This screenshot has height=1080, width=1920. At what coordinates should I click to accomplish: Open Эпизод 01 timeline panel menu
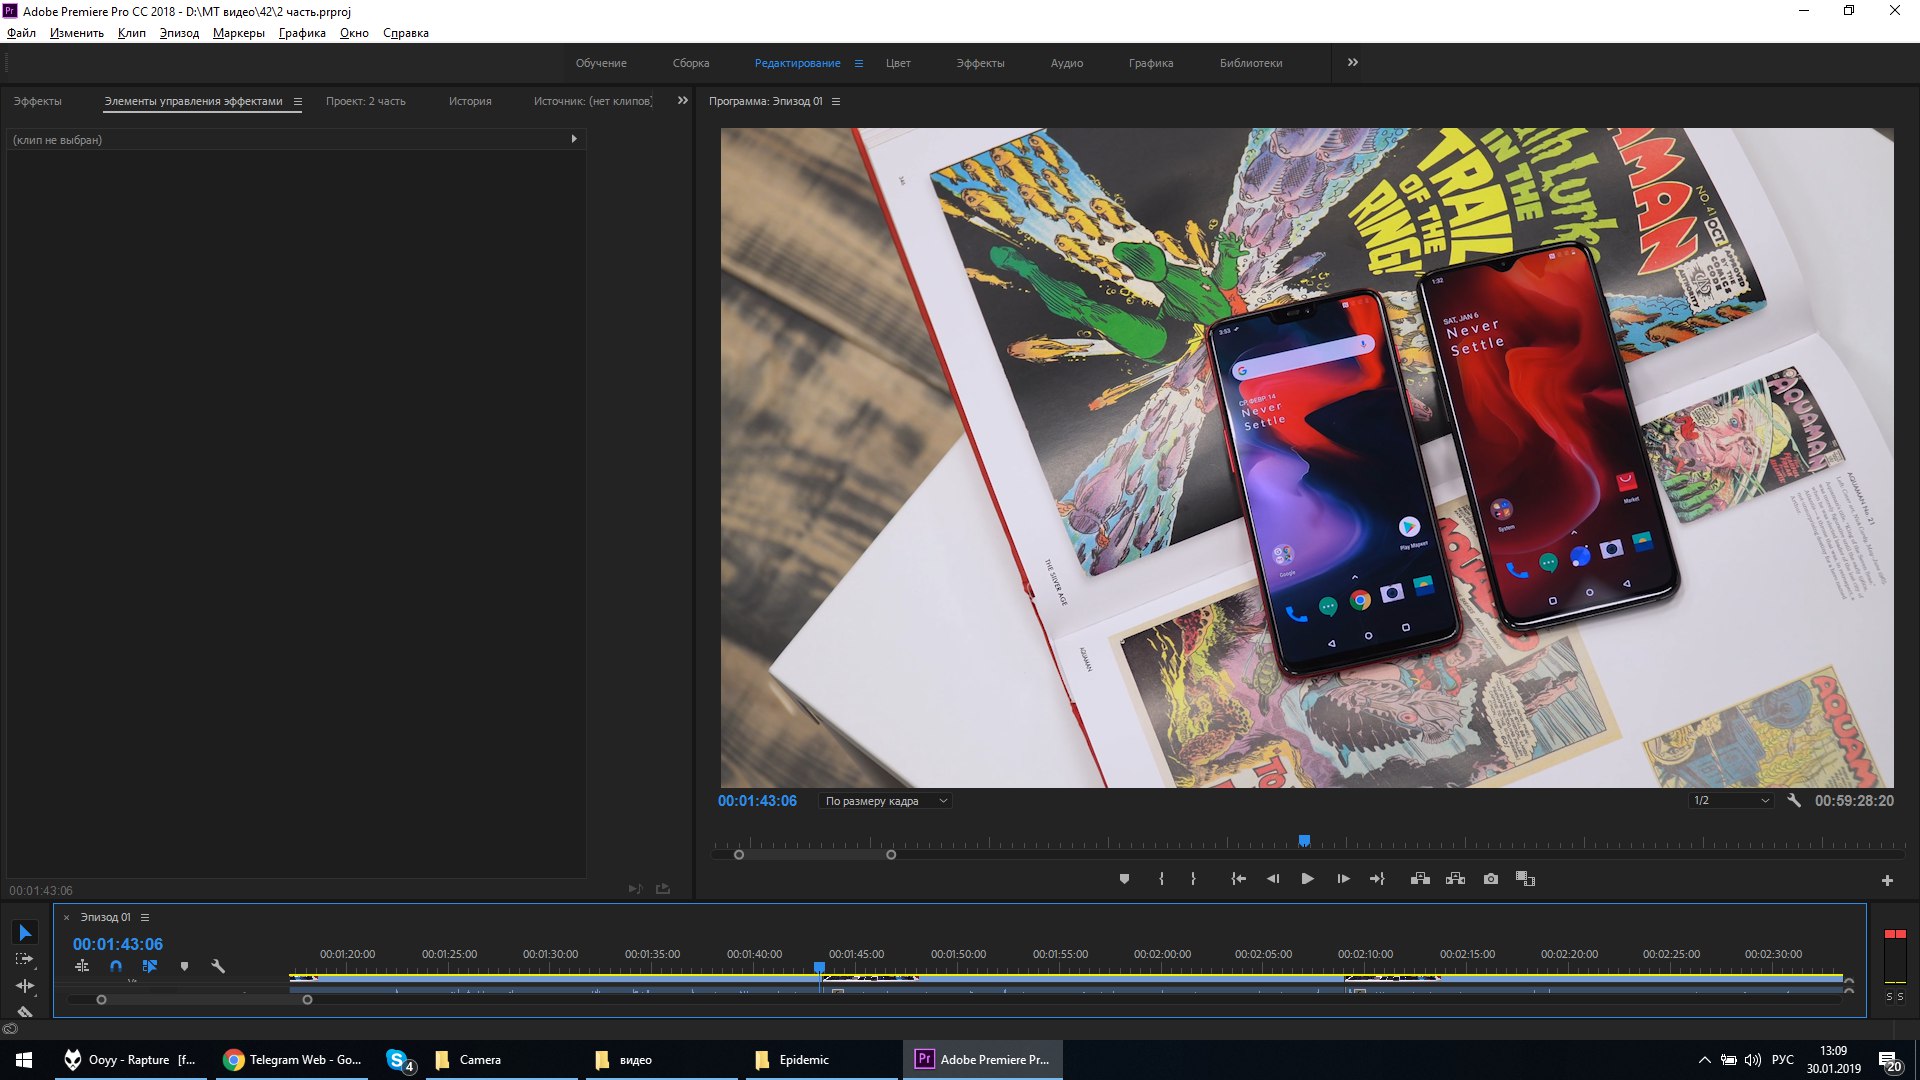(145, 917)
